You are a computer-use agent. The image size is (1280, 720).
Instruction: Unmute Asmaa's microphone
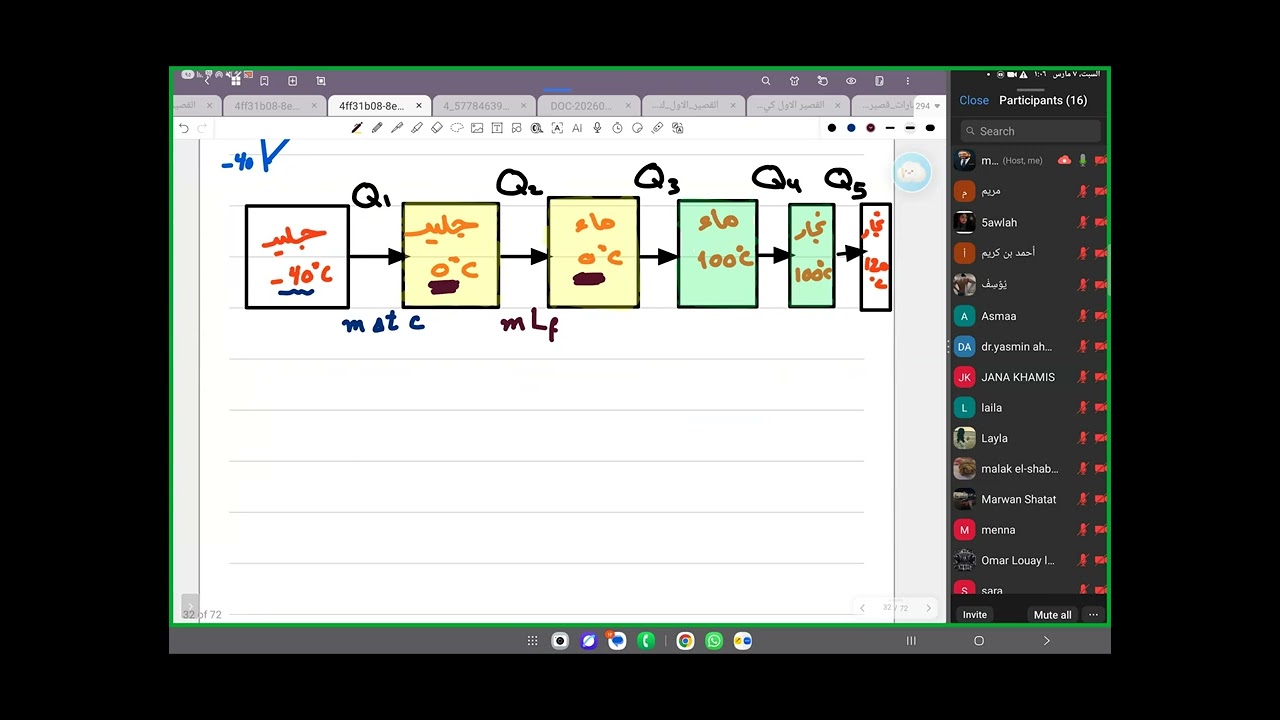coord(1082,316)
